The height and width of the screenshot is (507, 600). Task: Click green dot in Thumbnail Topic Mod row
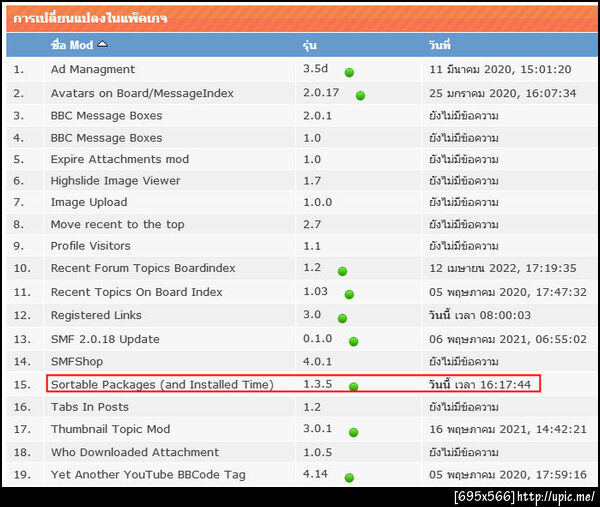coord(353,432)
